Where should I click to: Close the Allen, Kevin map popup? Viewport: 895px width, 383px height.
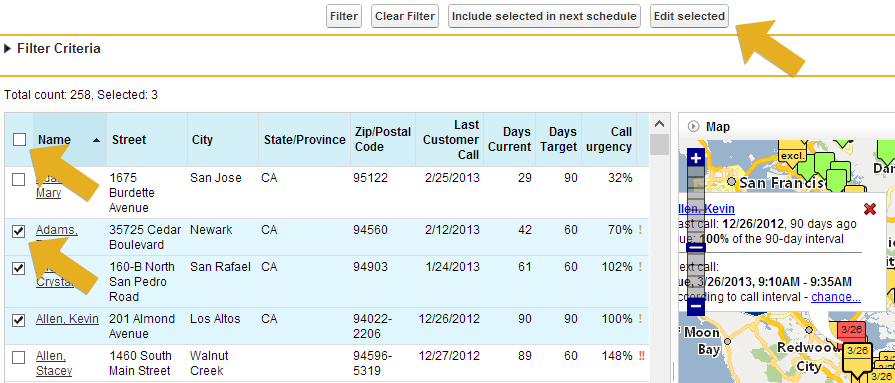coord(870,209)
